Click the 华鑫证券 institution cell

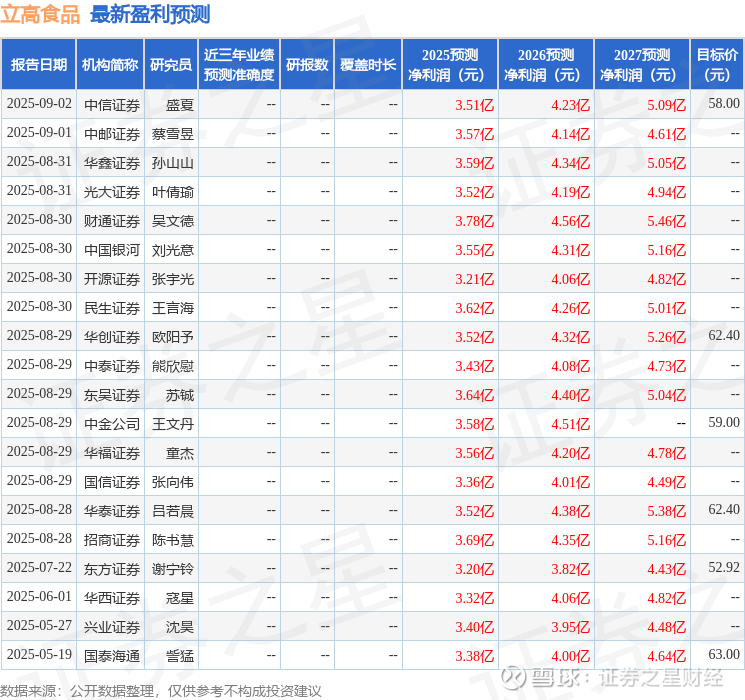[112, 163]
